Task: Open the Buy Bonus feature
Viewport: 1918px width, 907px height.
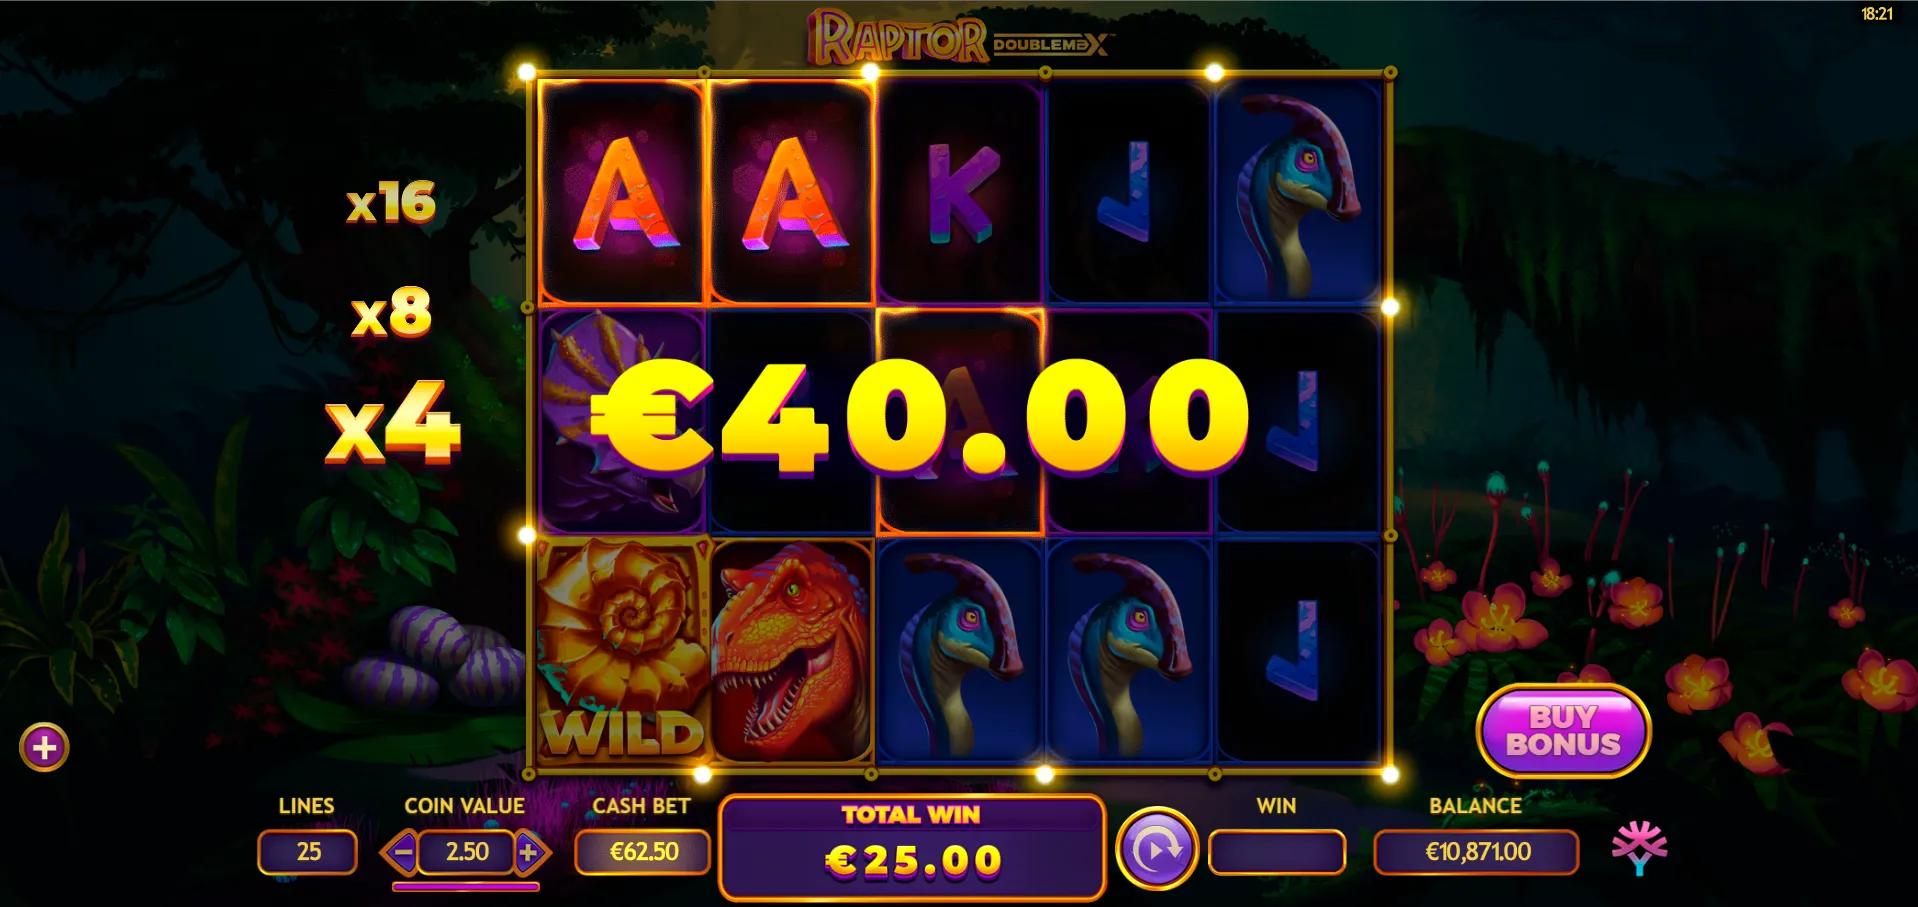Action: point(1563,731)
